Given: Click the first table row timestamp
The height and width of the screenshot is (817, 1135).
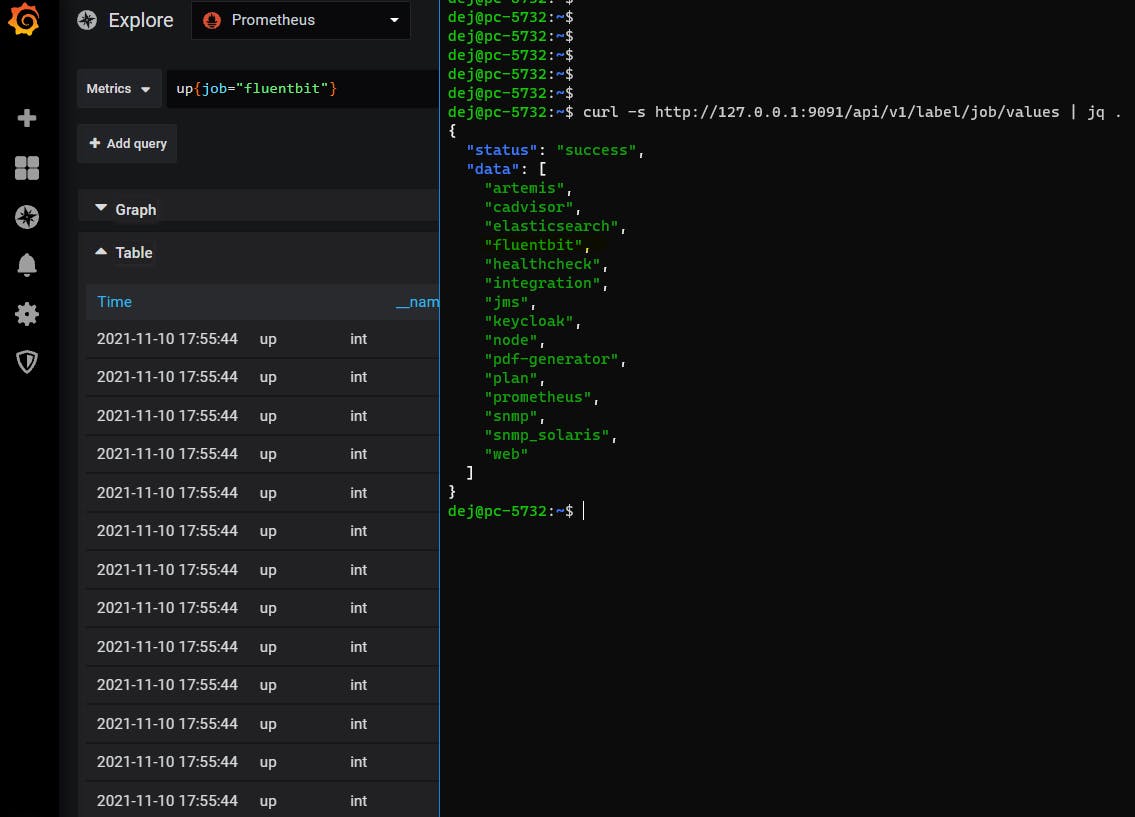Looking at the screenshot, I should pyautogui.click(x=167, y=339).
